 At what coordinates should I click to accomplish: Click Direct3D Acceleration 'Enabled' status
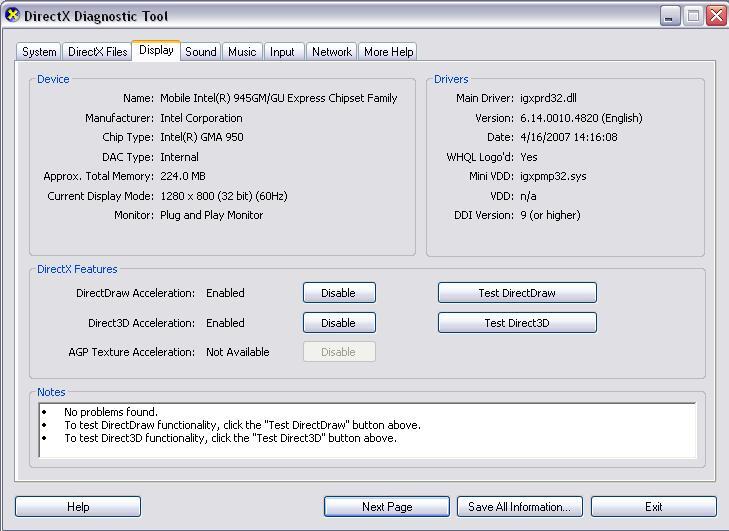click(225, 323)
